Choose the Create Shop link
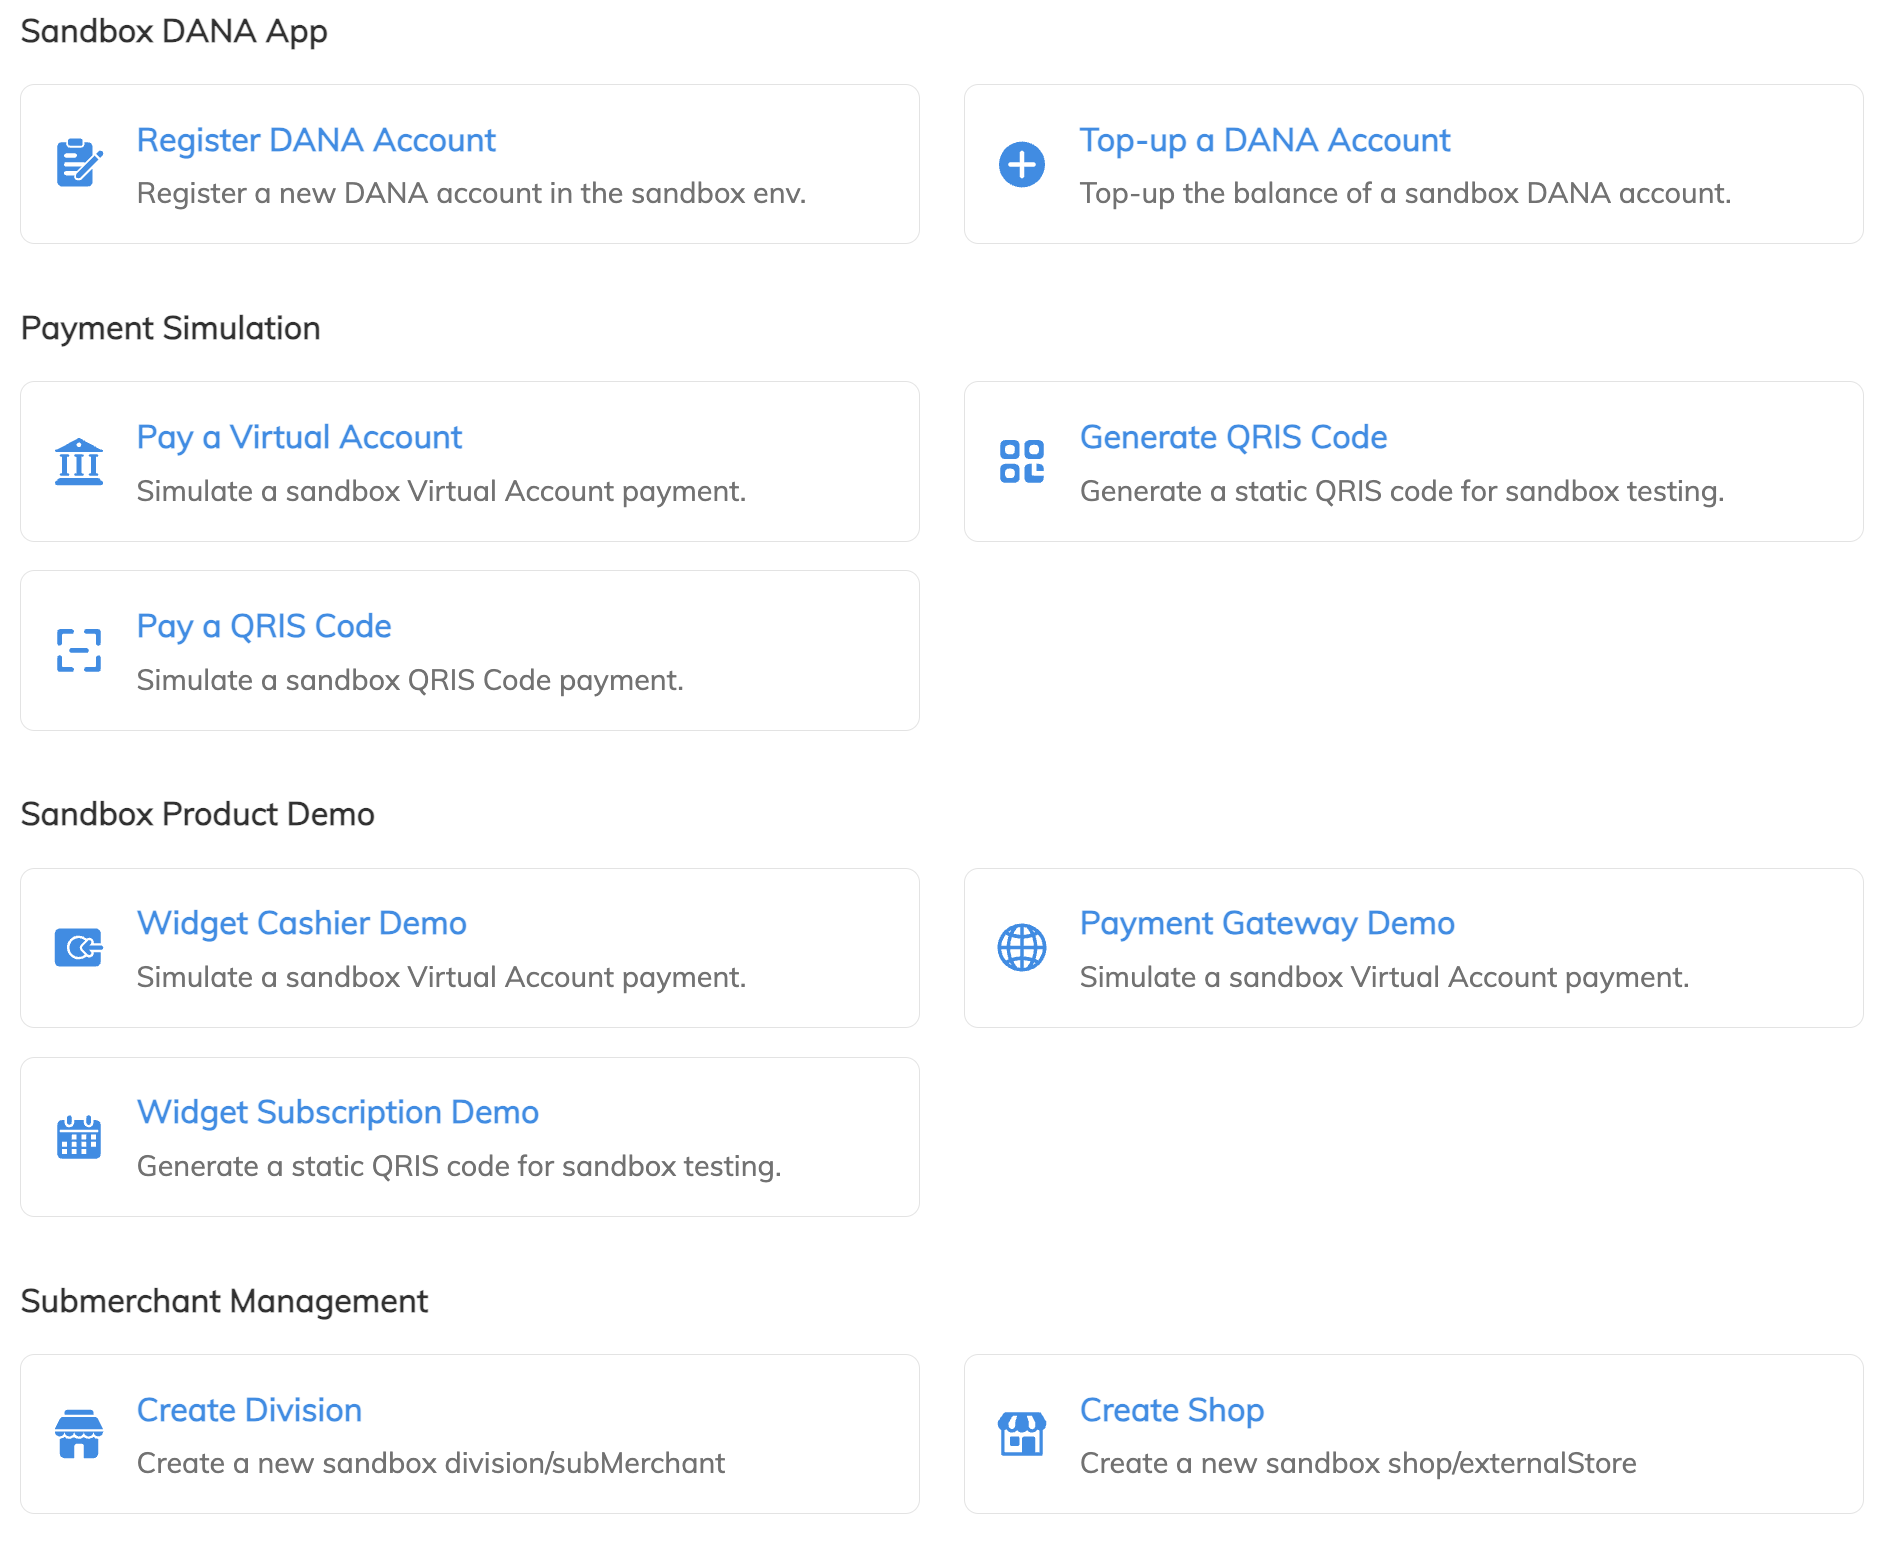Screen dimensions: 1894x1556 [1171, 1410]
